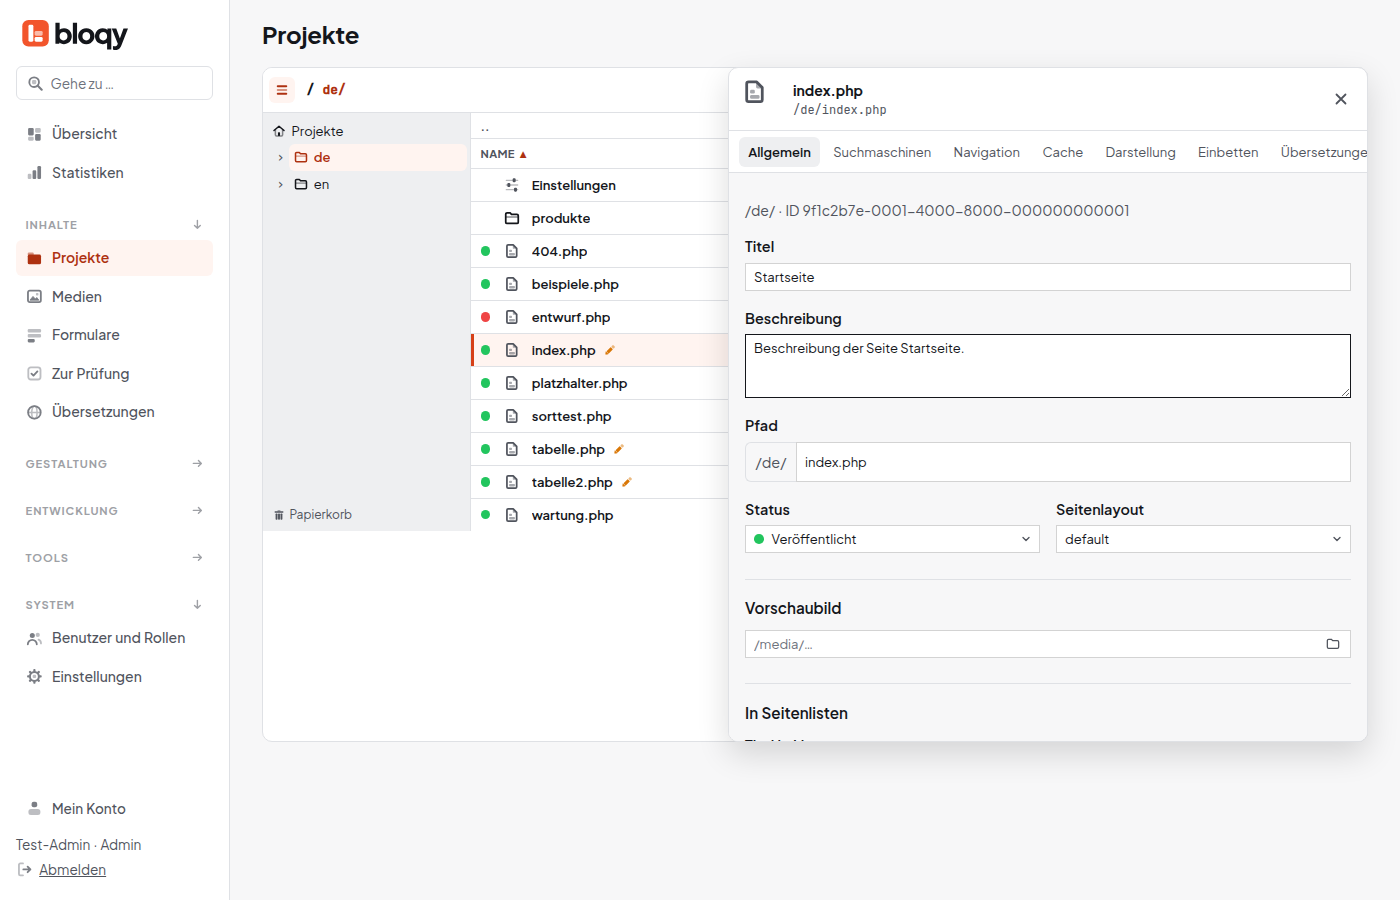The width and height of the screenshot is (1400, 900).
Task: Click the document icon in index.php panel header
Action: click(755, 92)
